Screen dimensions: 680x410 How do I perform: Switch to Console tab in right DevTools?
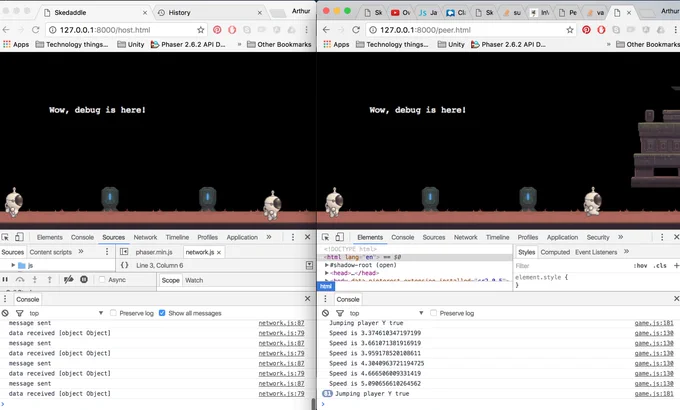(402, 237)
